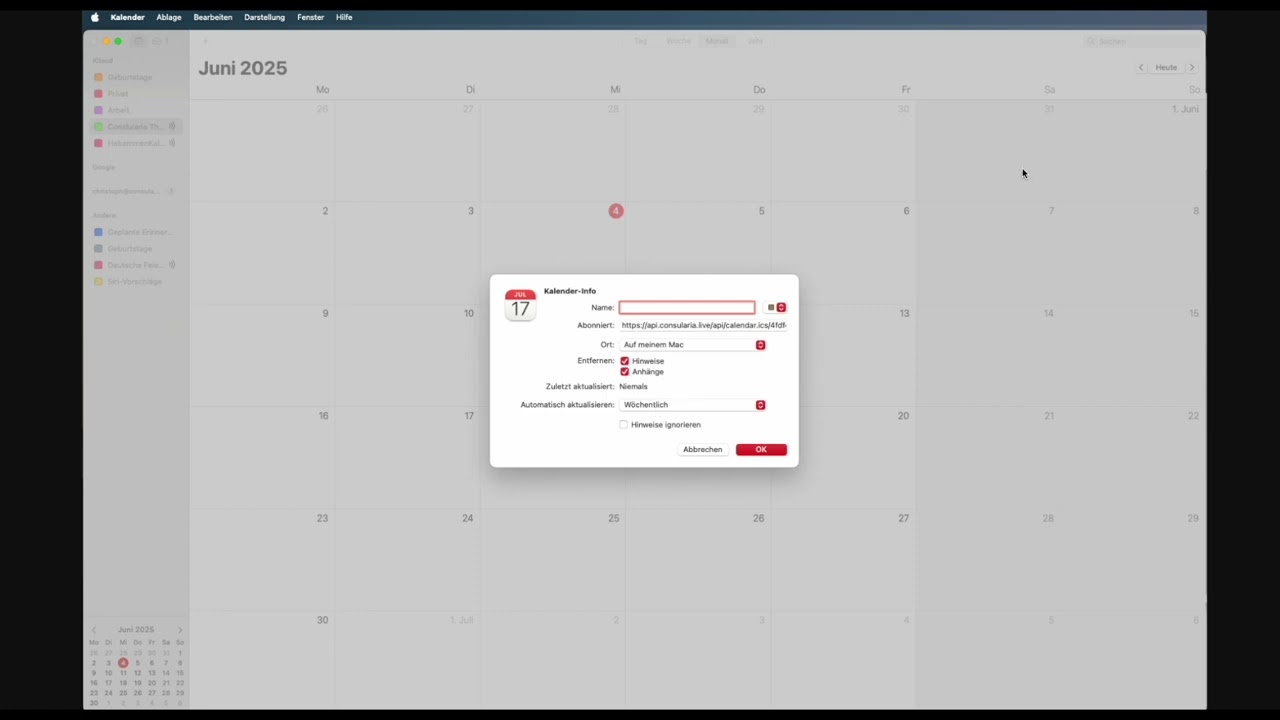The width and height of the screenshot is (1280, 720).
Task: Toggle the 'Deutsche Feie...' calendar checkbox
Action: (x=98, y=265)
